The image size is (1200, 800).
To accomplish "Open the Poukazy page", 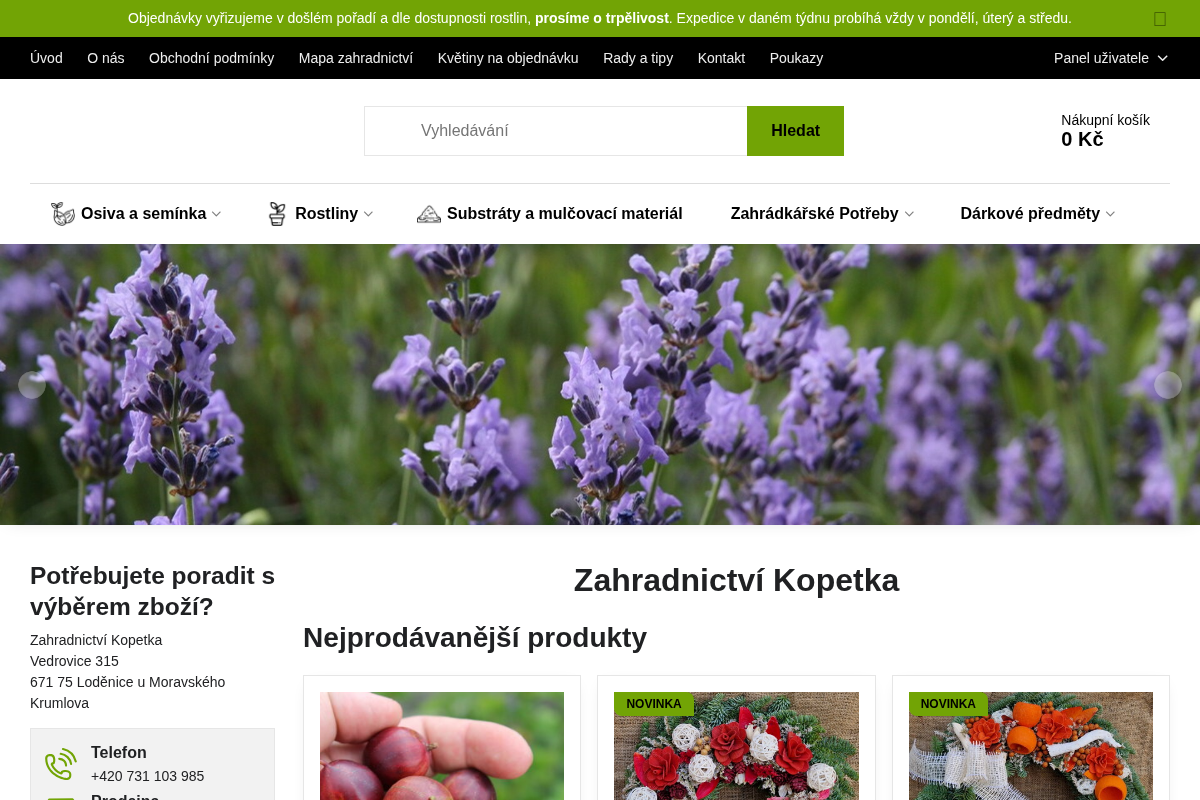I will pos(796,58).
